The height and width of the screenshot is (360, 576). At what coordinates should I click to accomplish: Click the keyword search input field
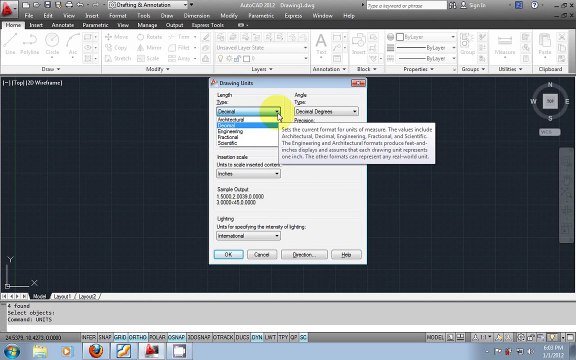406,6
